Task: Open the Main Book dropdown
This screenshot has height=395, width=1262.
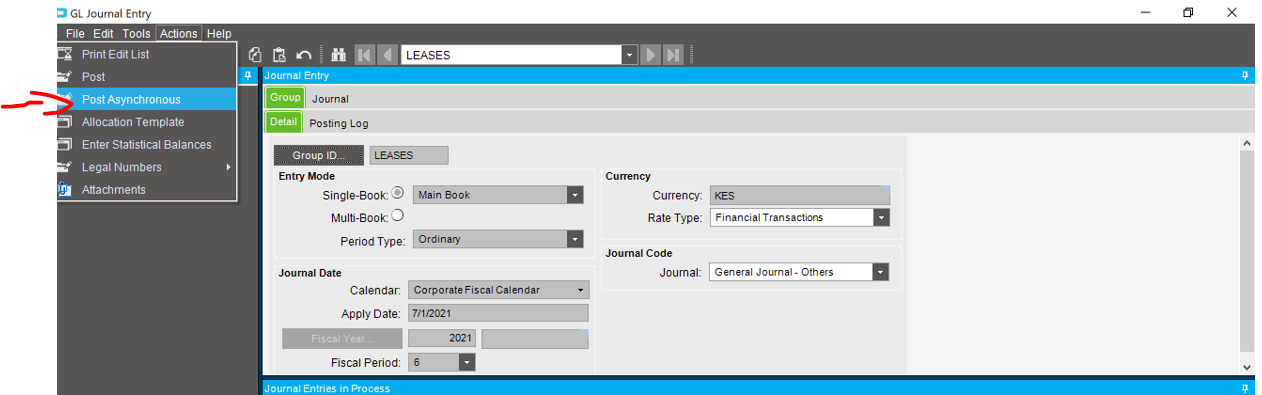Action: pyautogui.click(x=575, y=195)
